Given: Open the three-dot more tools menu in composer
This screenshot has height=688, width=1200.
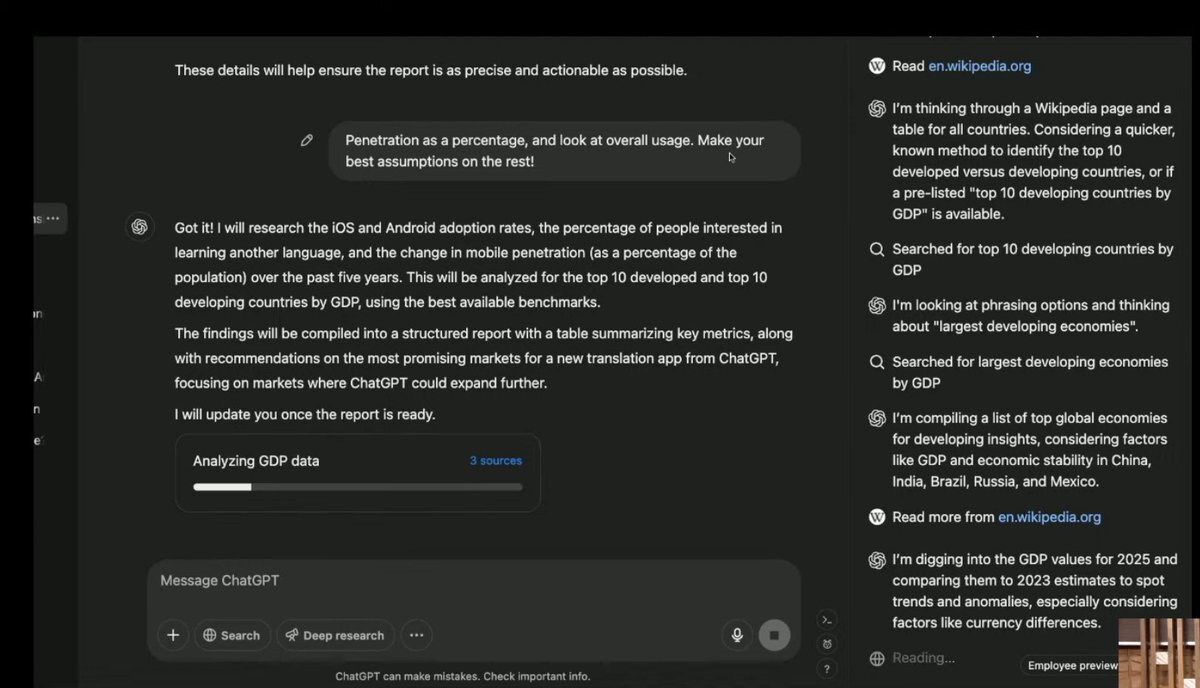Looking at the screenshot, I should point(417,635).
